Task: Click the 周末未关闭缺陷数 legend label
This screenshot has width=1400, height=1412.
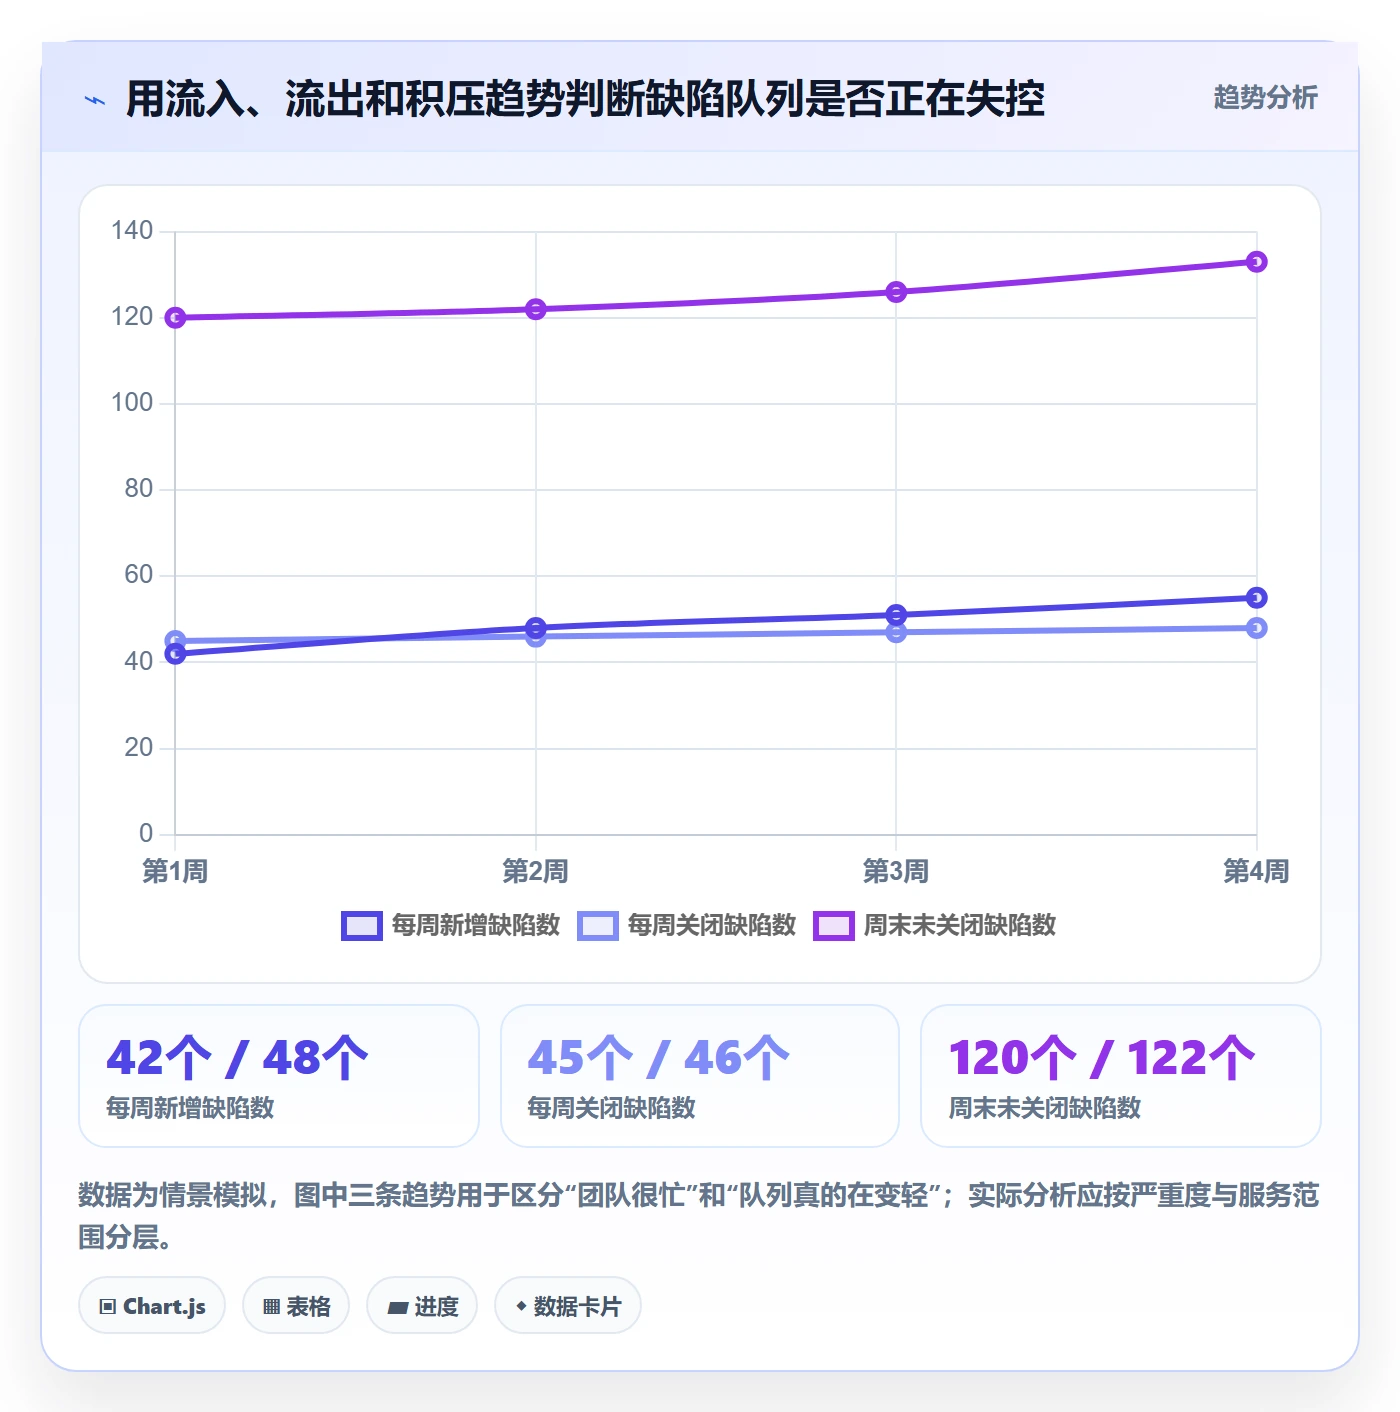Action: point(960,925)
